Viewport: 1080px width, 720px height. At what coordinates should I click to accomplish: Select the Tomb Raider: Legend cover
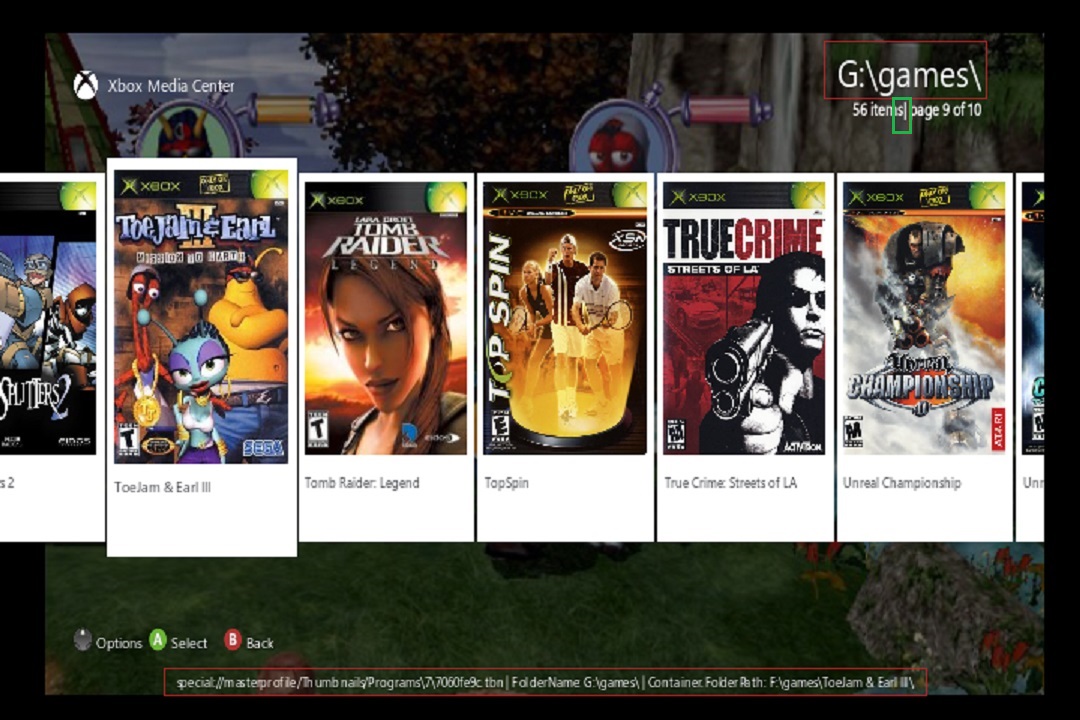point(386,318)
